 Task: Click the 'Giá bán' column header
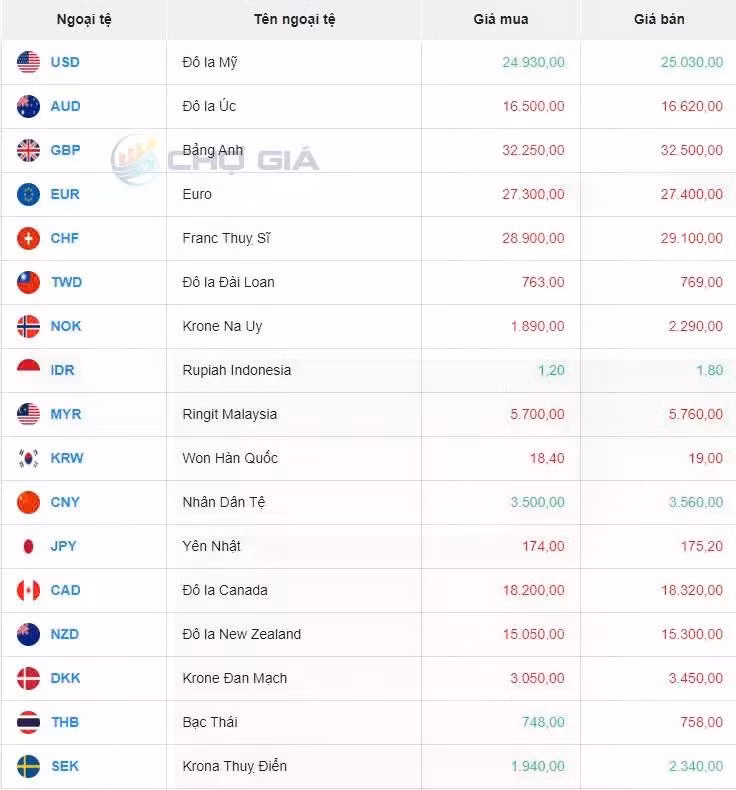[x=659, y=19]
